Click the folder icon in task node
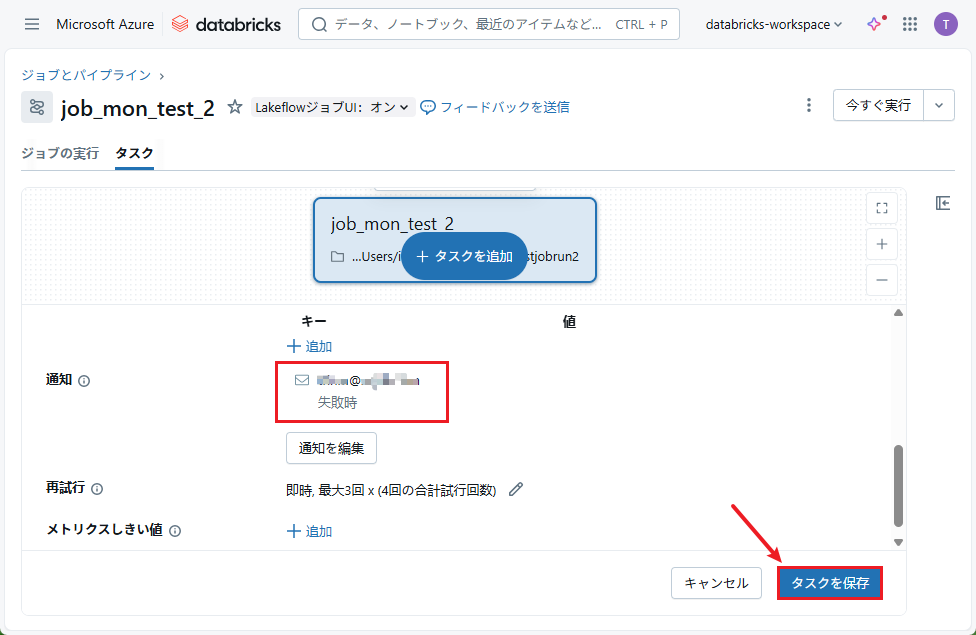Image resolution: width=976 pixels, height=635 pixels. point(337,256)
